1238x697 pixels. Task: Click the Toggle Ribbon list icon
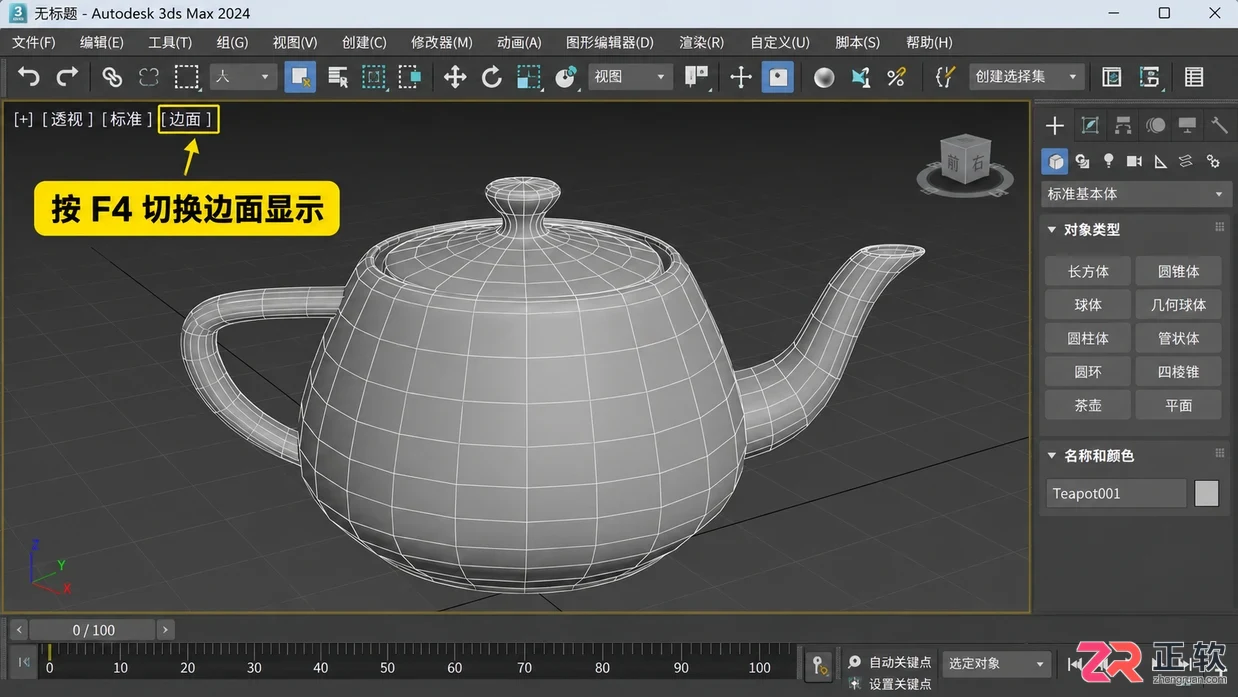(x=1194, y=77)
